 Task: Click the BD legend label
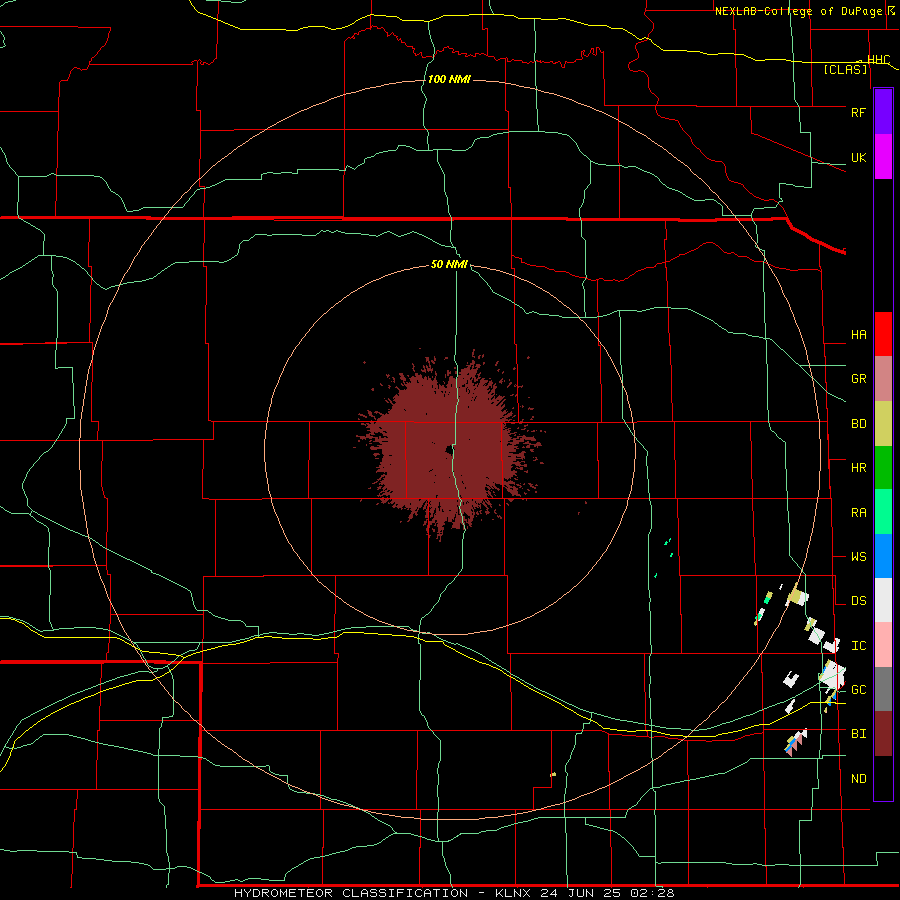click(x=858, y=424)
